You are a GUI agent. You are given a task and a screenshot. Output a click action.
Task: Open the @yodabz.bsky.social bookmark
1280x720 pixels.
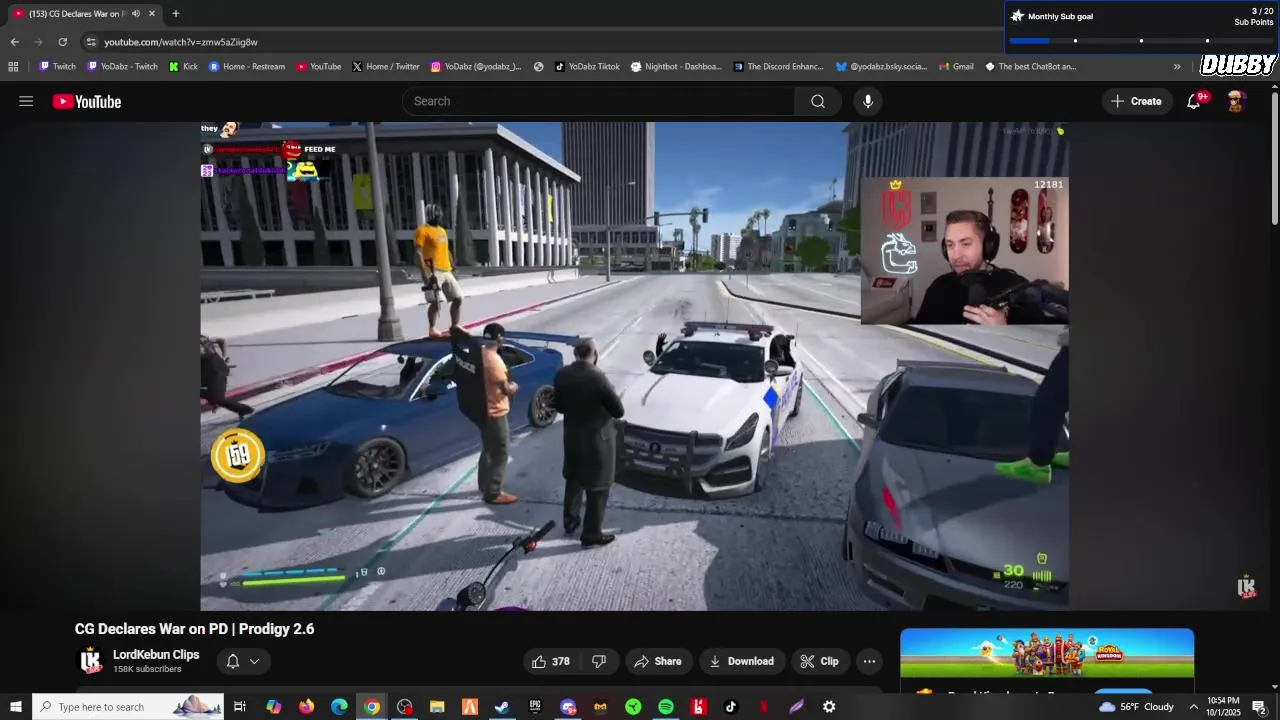[x=881, y=67]
